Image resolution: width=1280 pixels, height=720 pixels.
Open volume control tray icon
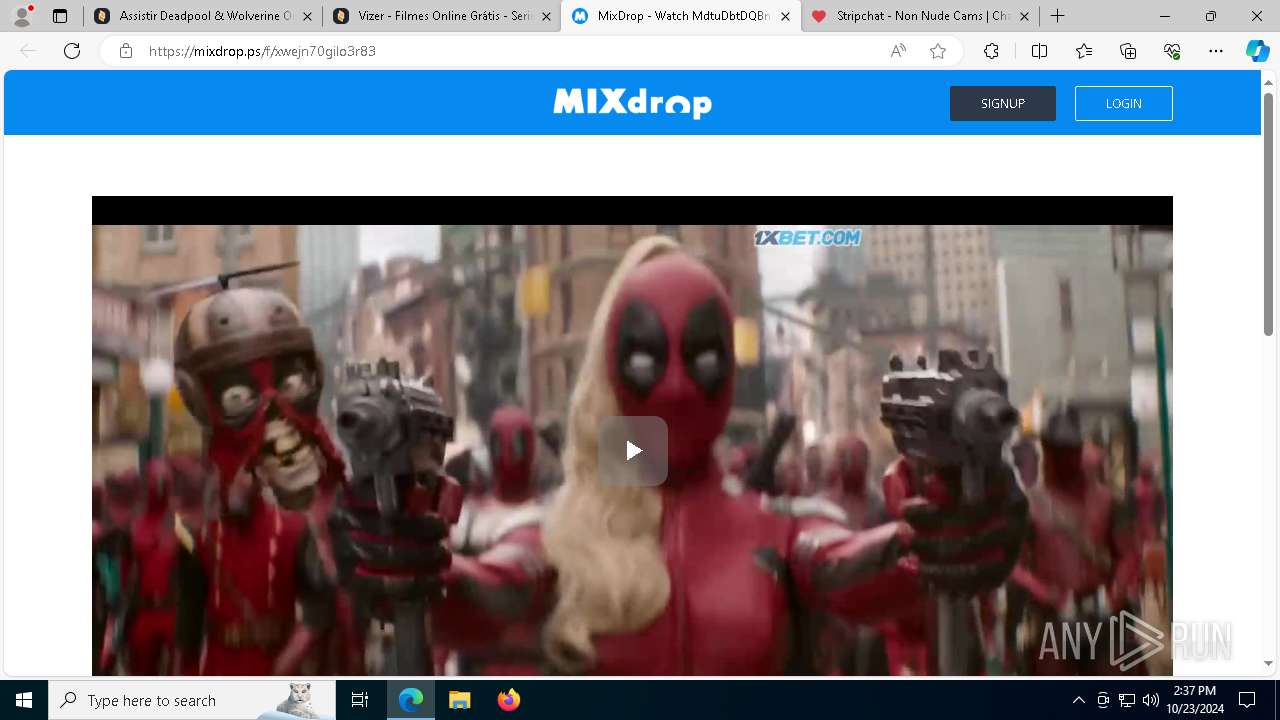[1151, 700]
